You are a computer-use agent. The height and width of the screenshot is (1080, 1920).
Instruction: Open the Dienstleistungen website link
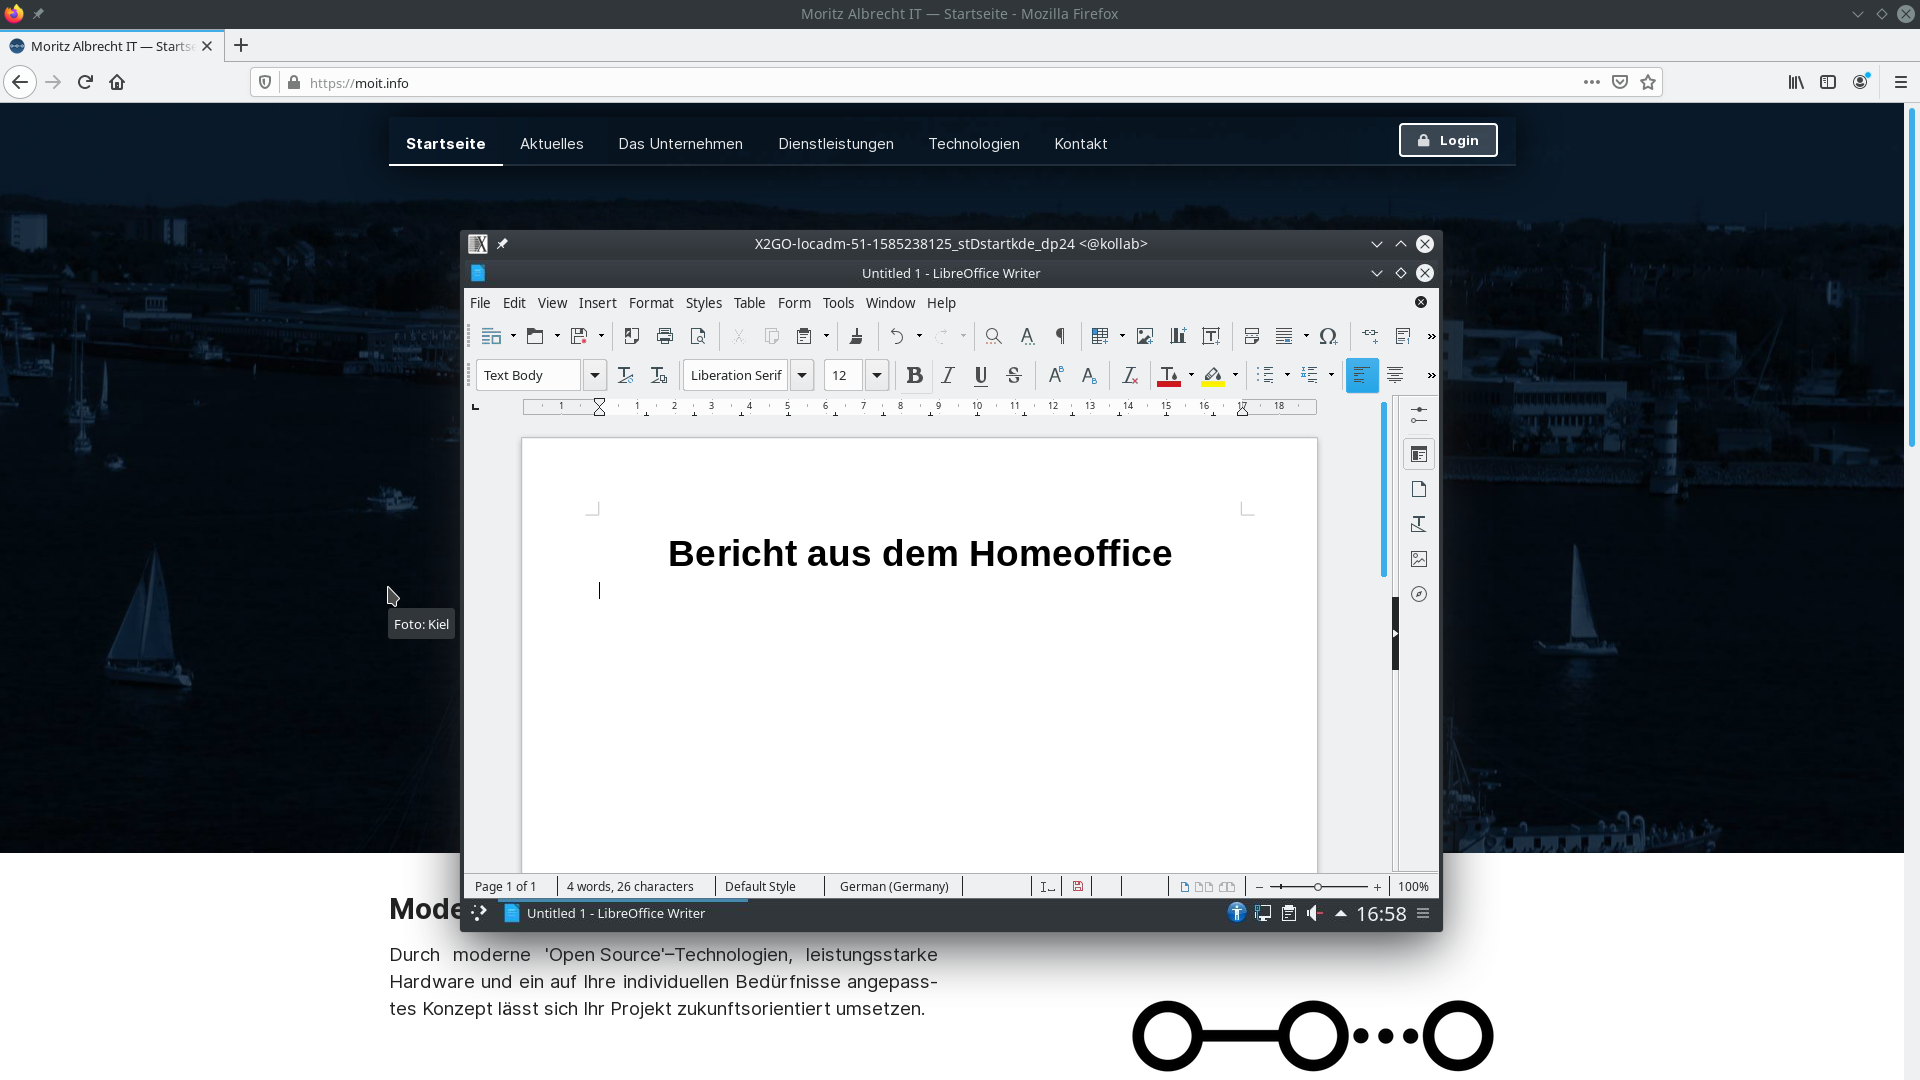836,144
